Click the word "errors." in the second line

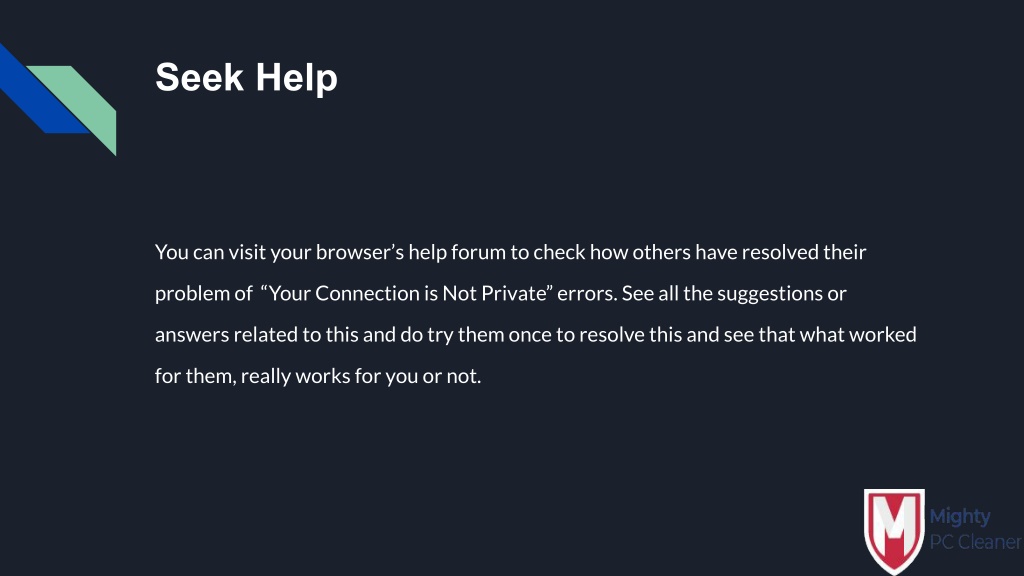pyautogui.click(x=587, y=294)
